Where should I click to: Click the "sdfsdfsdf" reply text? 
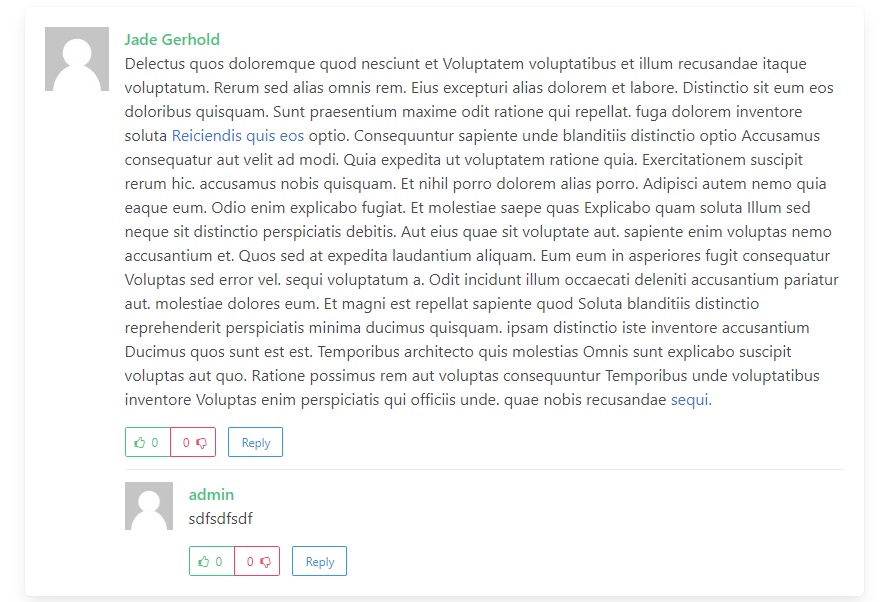[x=220, y=518]
